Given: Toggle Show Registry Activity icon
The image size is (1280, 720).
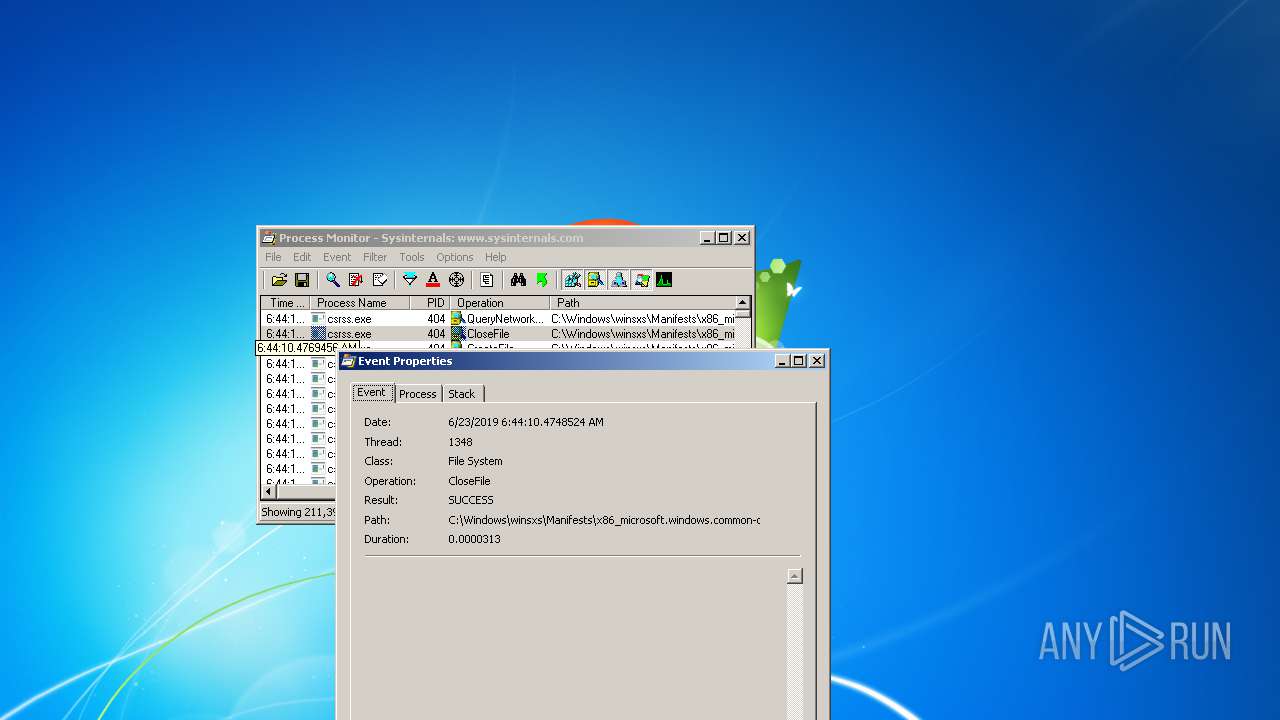Looking at the screenshot, I should point(572,280).
